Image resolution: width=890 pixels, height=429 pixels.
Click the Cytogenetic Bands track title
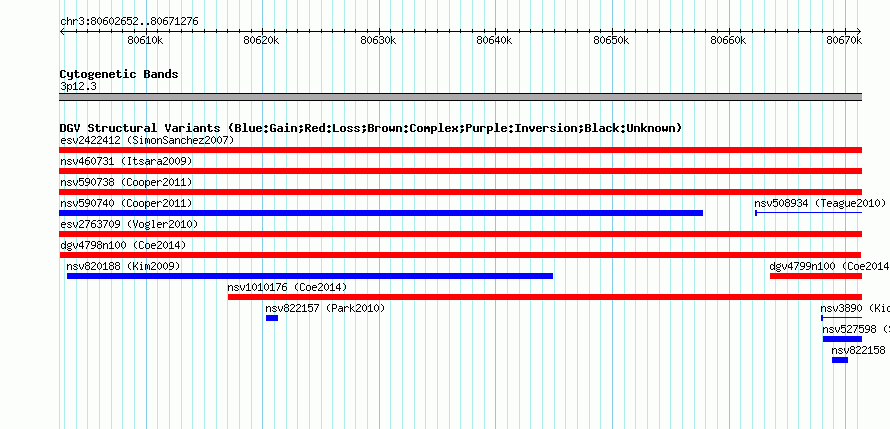[x=119, y=74]
